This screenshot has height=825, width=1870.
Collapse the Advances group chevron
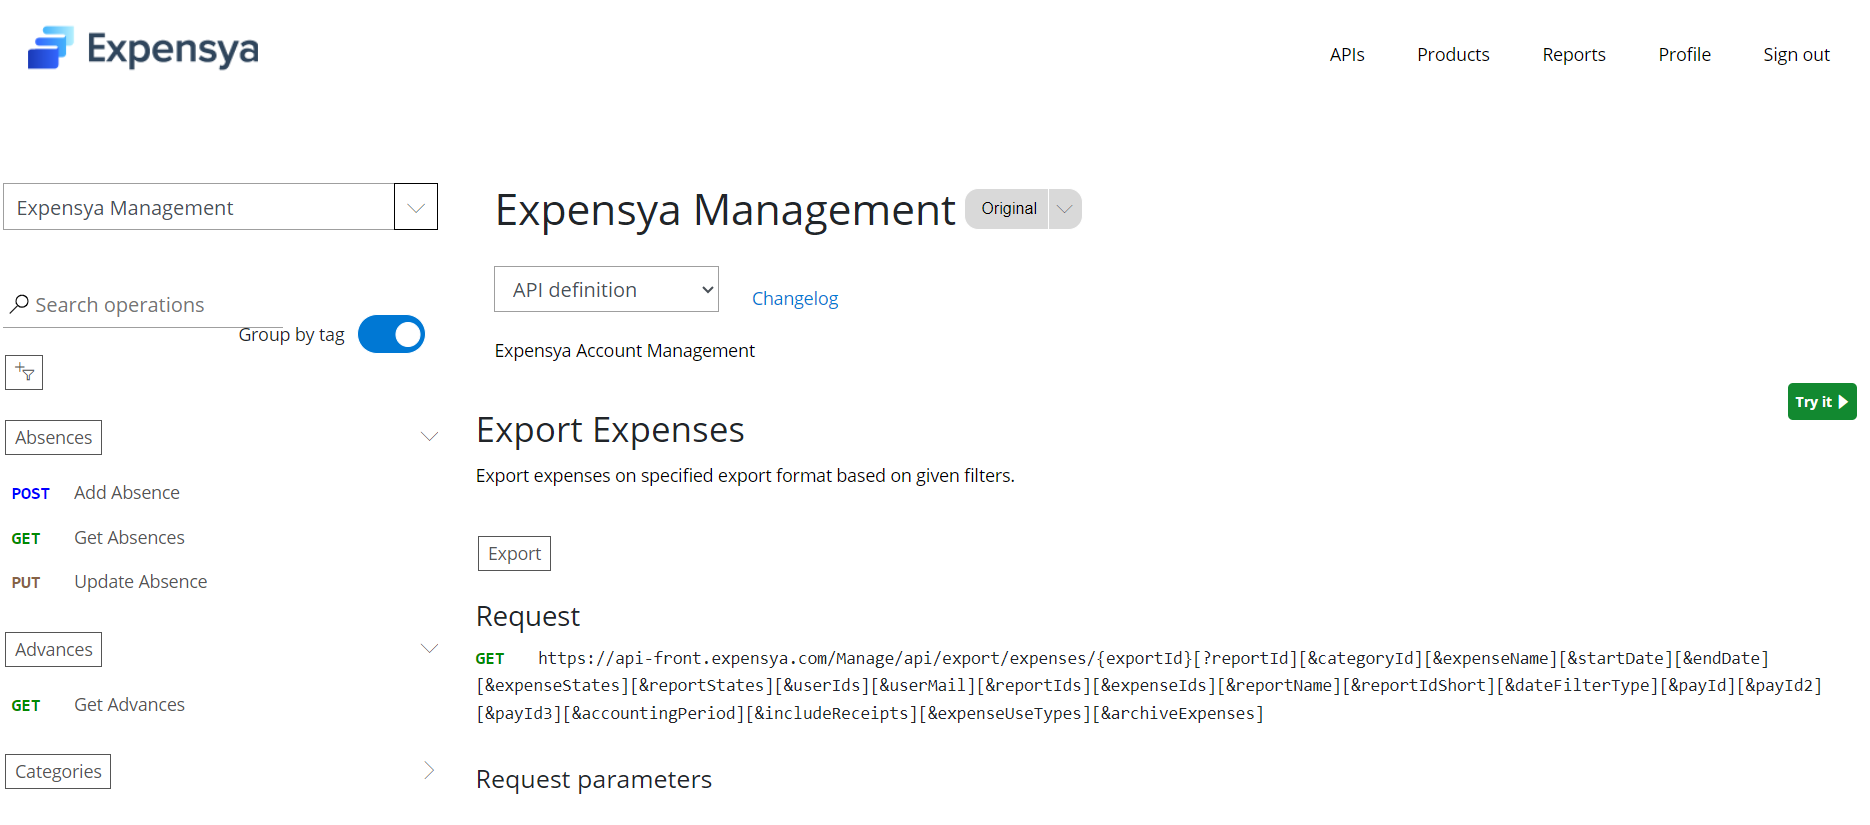429,649
